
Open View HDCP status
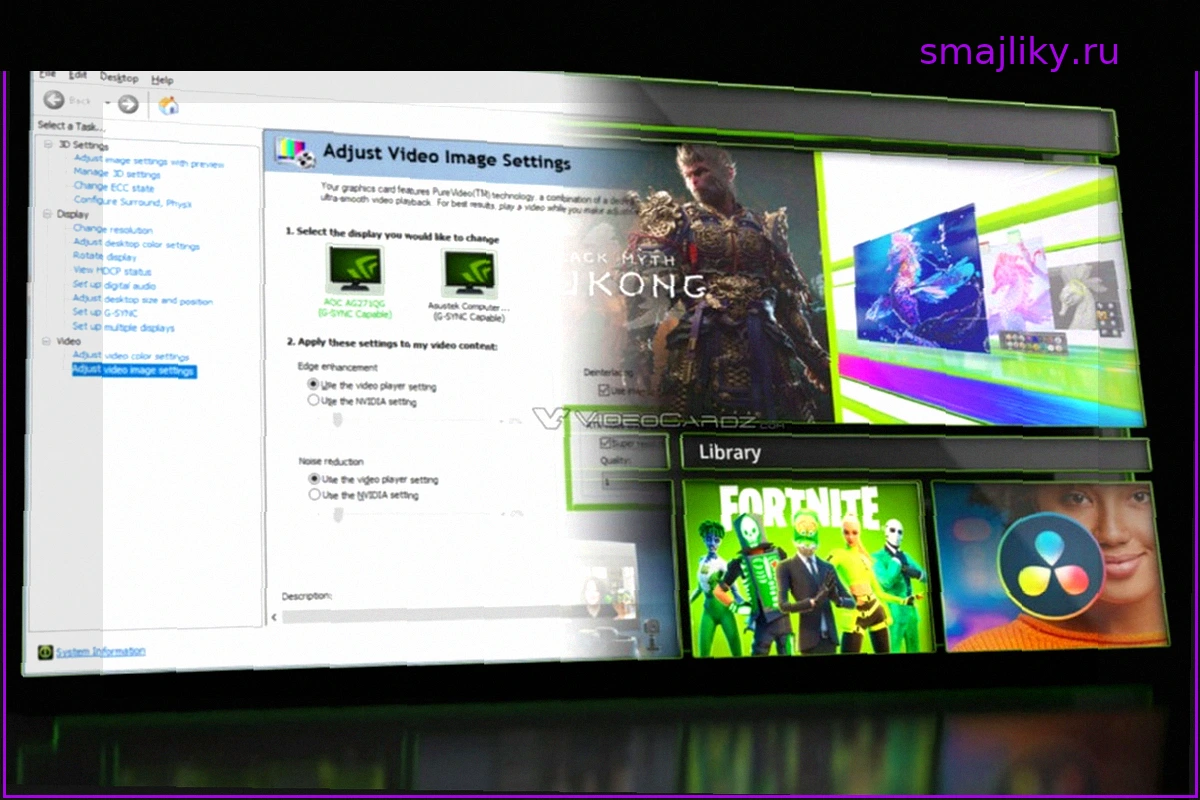click(x=112, y=271)
